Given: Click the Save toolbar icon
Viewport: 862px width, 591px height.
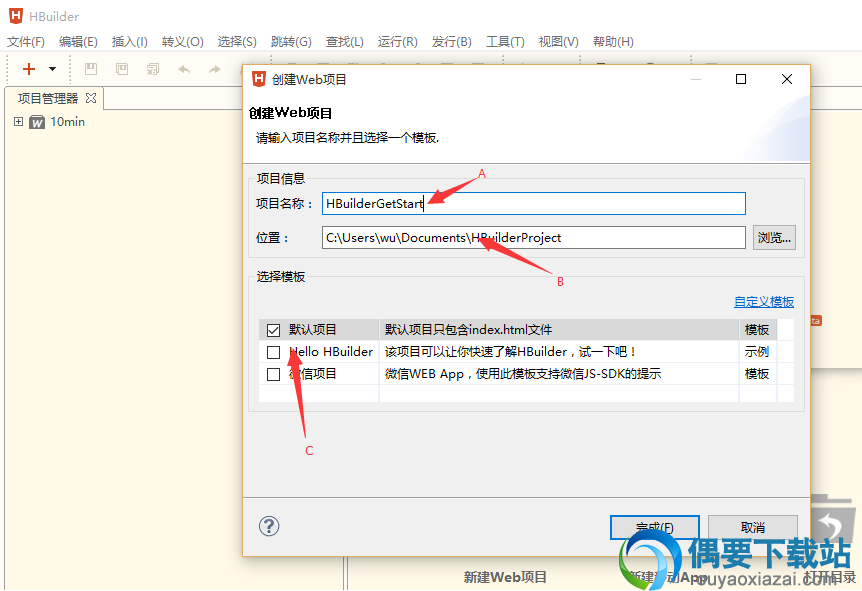Looking at the screenshot, I should pyautogui.click(x=91, y=69).
